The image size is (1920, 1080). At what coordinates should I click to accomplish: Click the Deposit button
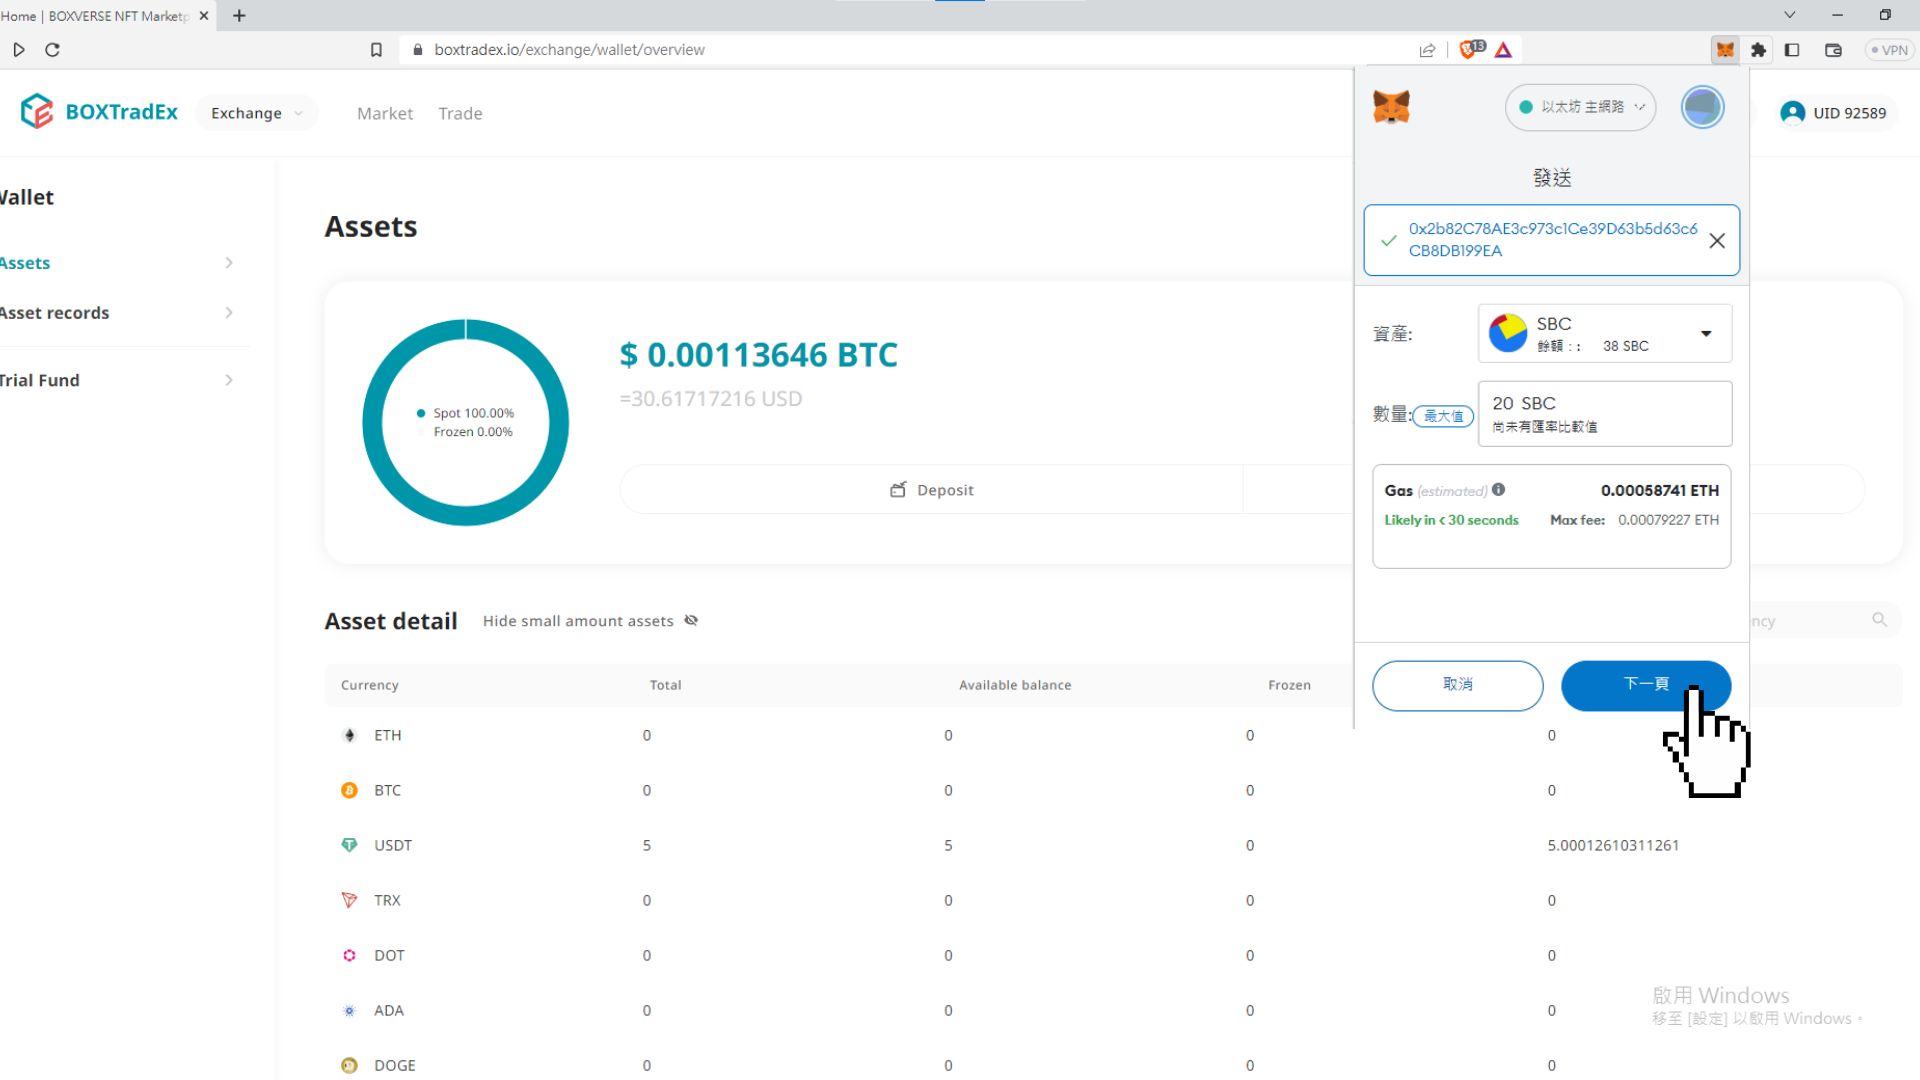coord(931,490)
